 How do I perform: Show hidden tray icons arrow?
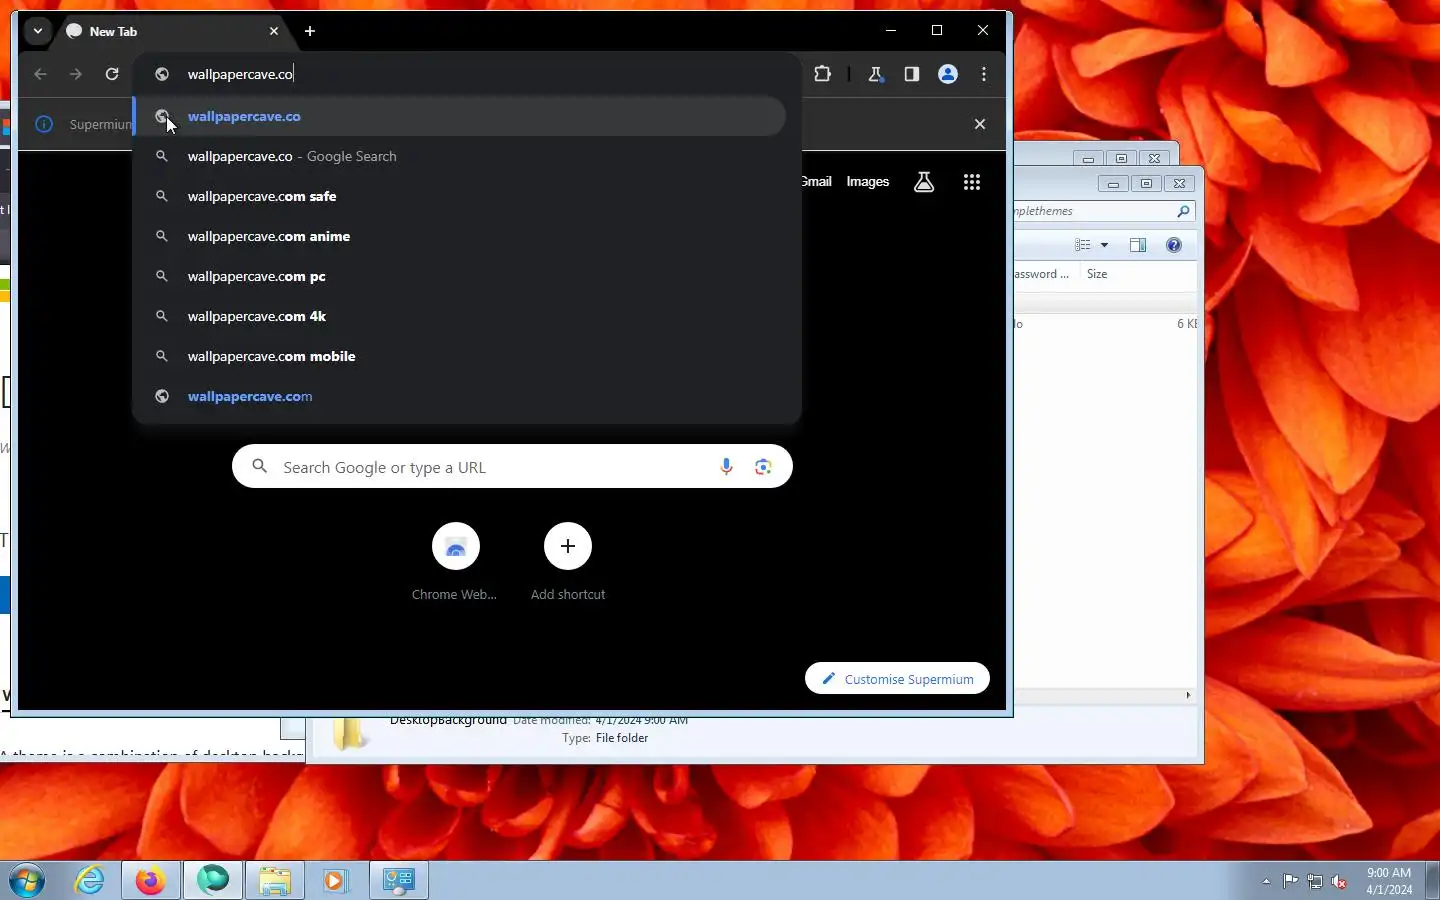click(x=1266, y=881)
